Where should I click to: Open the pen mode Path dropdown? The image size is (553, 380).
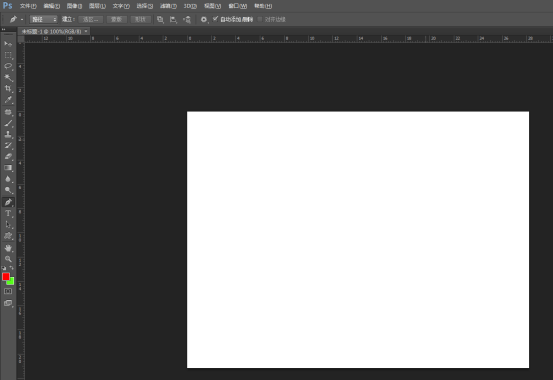coord(43,19)
